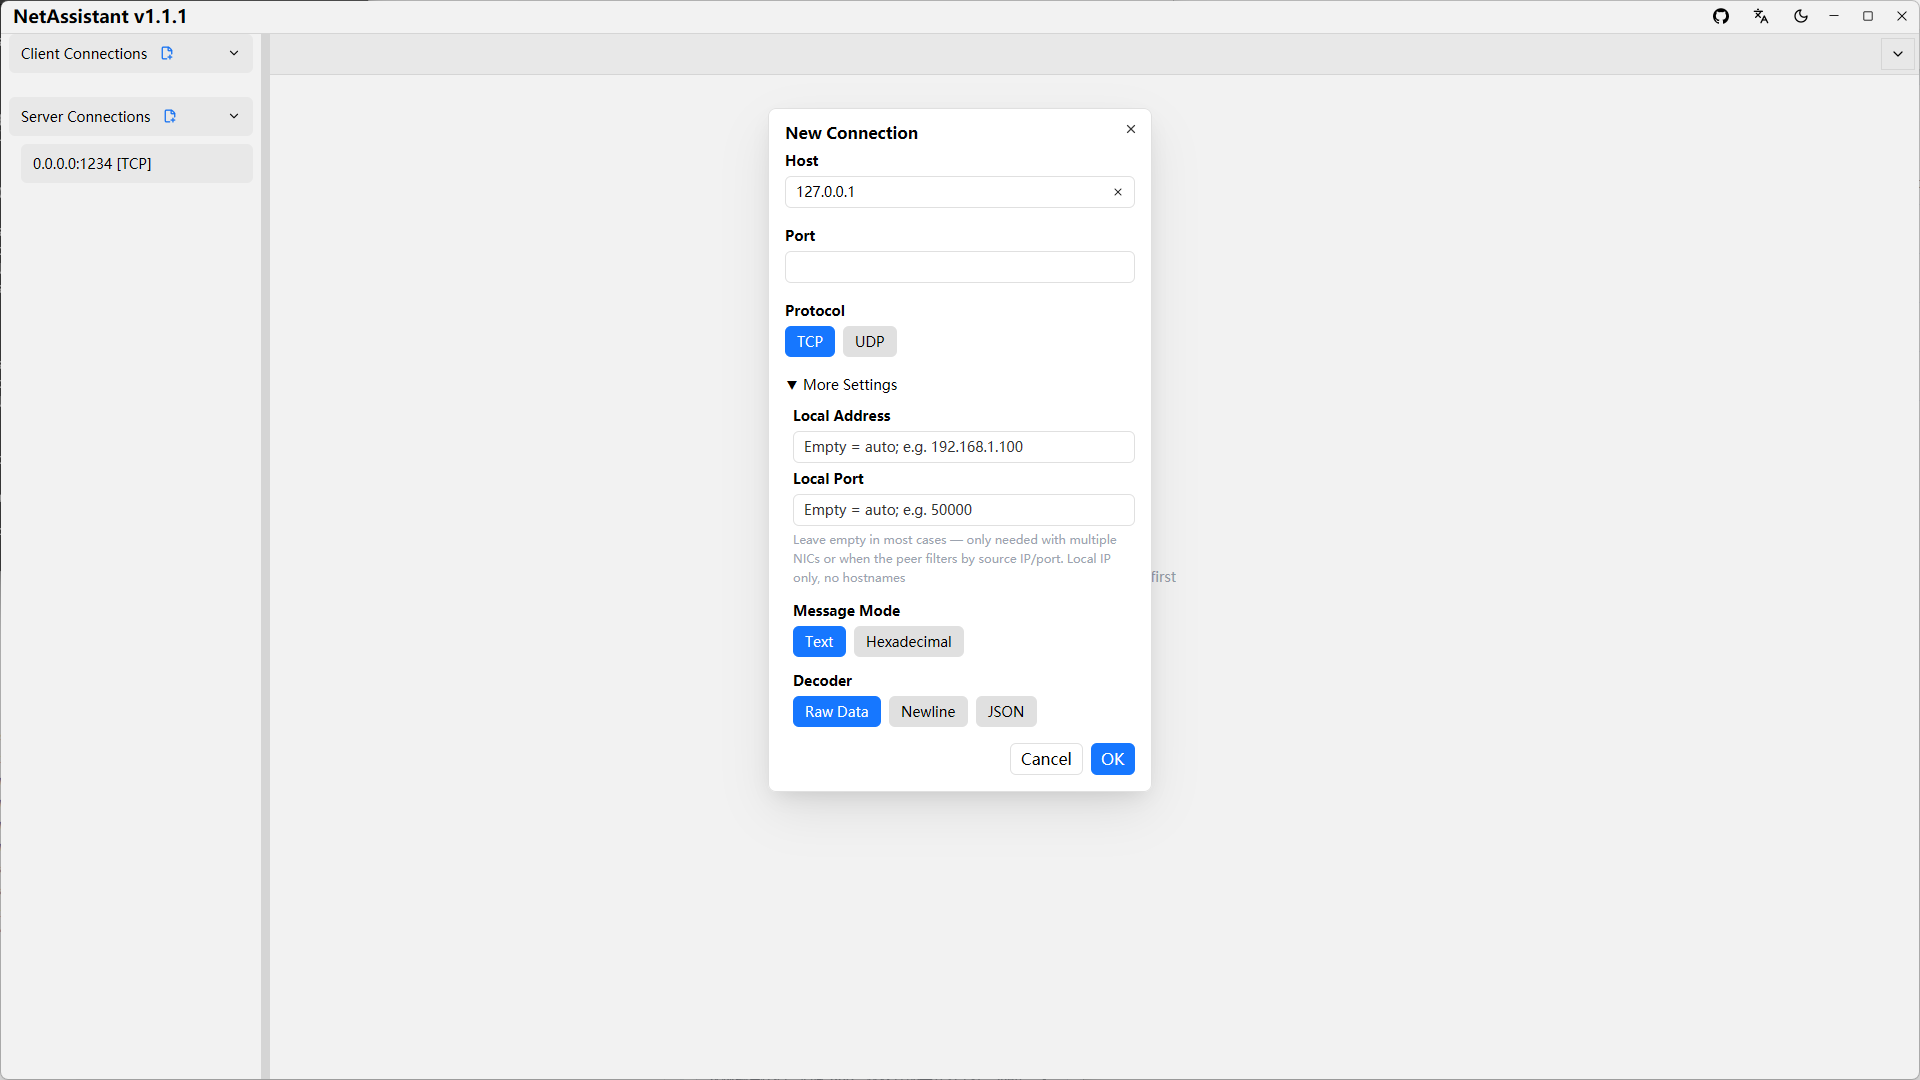Collapse the More Settings section
Image resolution: width=1920 pixels, height=1080 pixels.
coord(842,385)
